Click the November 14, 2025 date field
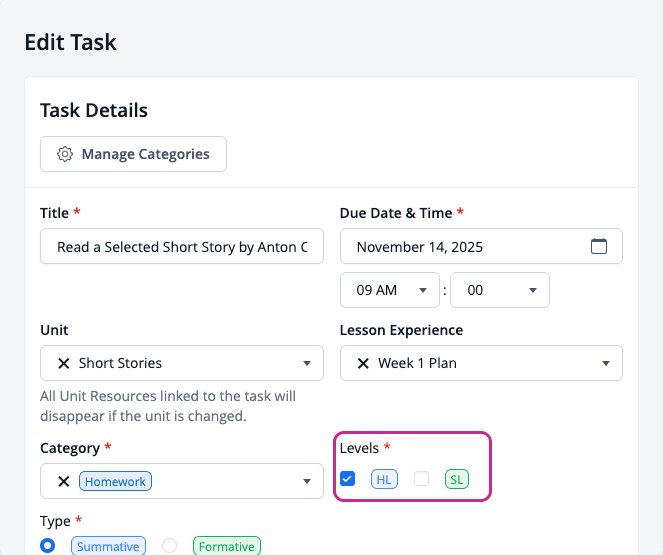Image resolution: width=663 pixels, height=555 pixels. (x=481, y=246)
